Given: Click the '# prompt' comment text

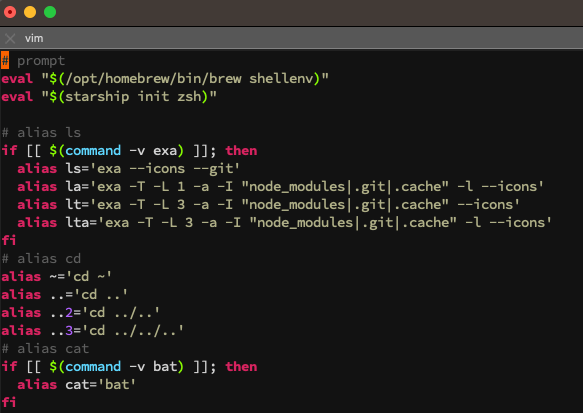Looking at the screenshot, I should (33, 61).
